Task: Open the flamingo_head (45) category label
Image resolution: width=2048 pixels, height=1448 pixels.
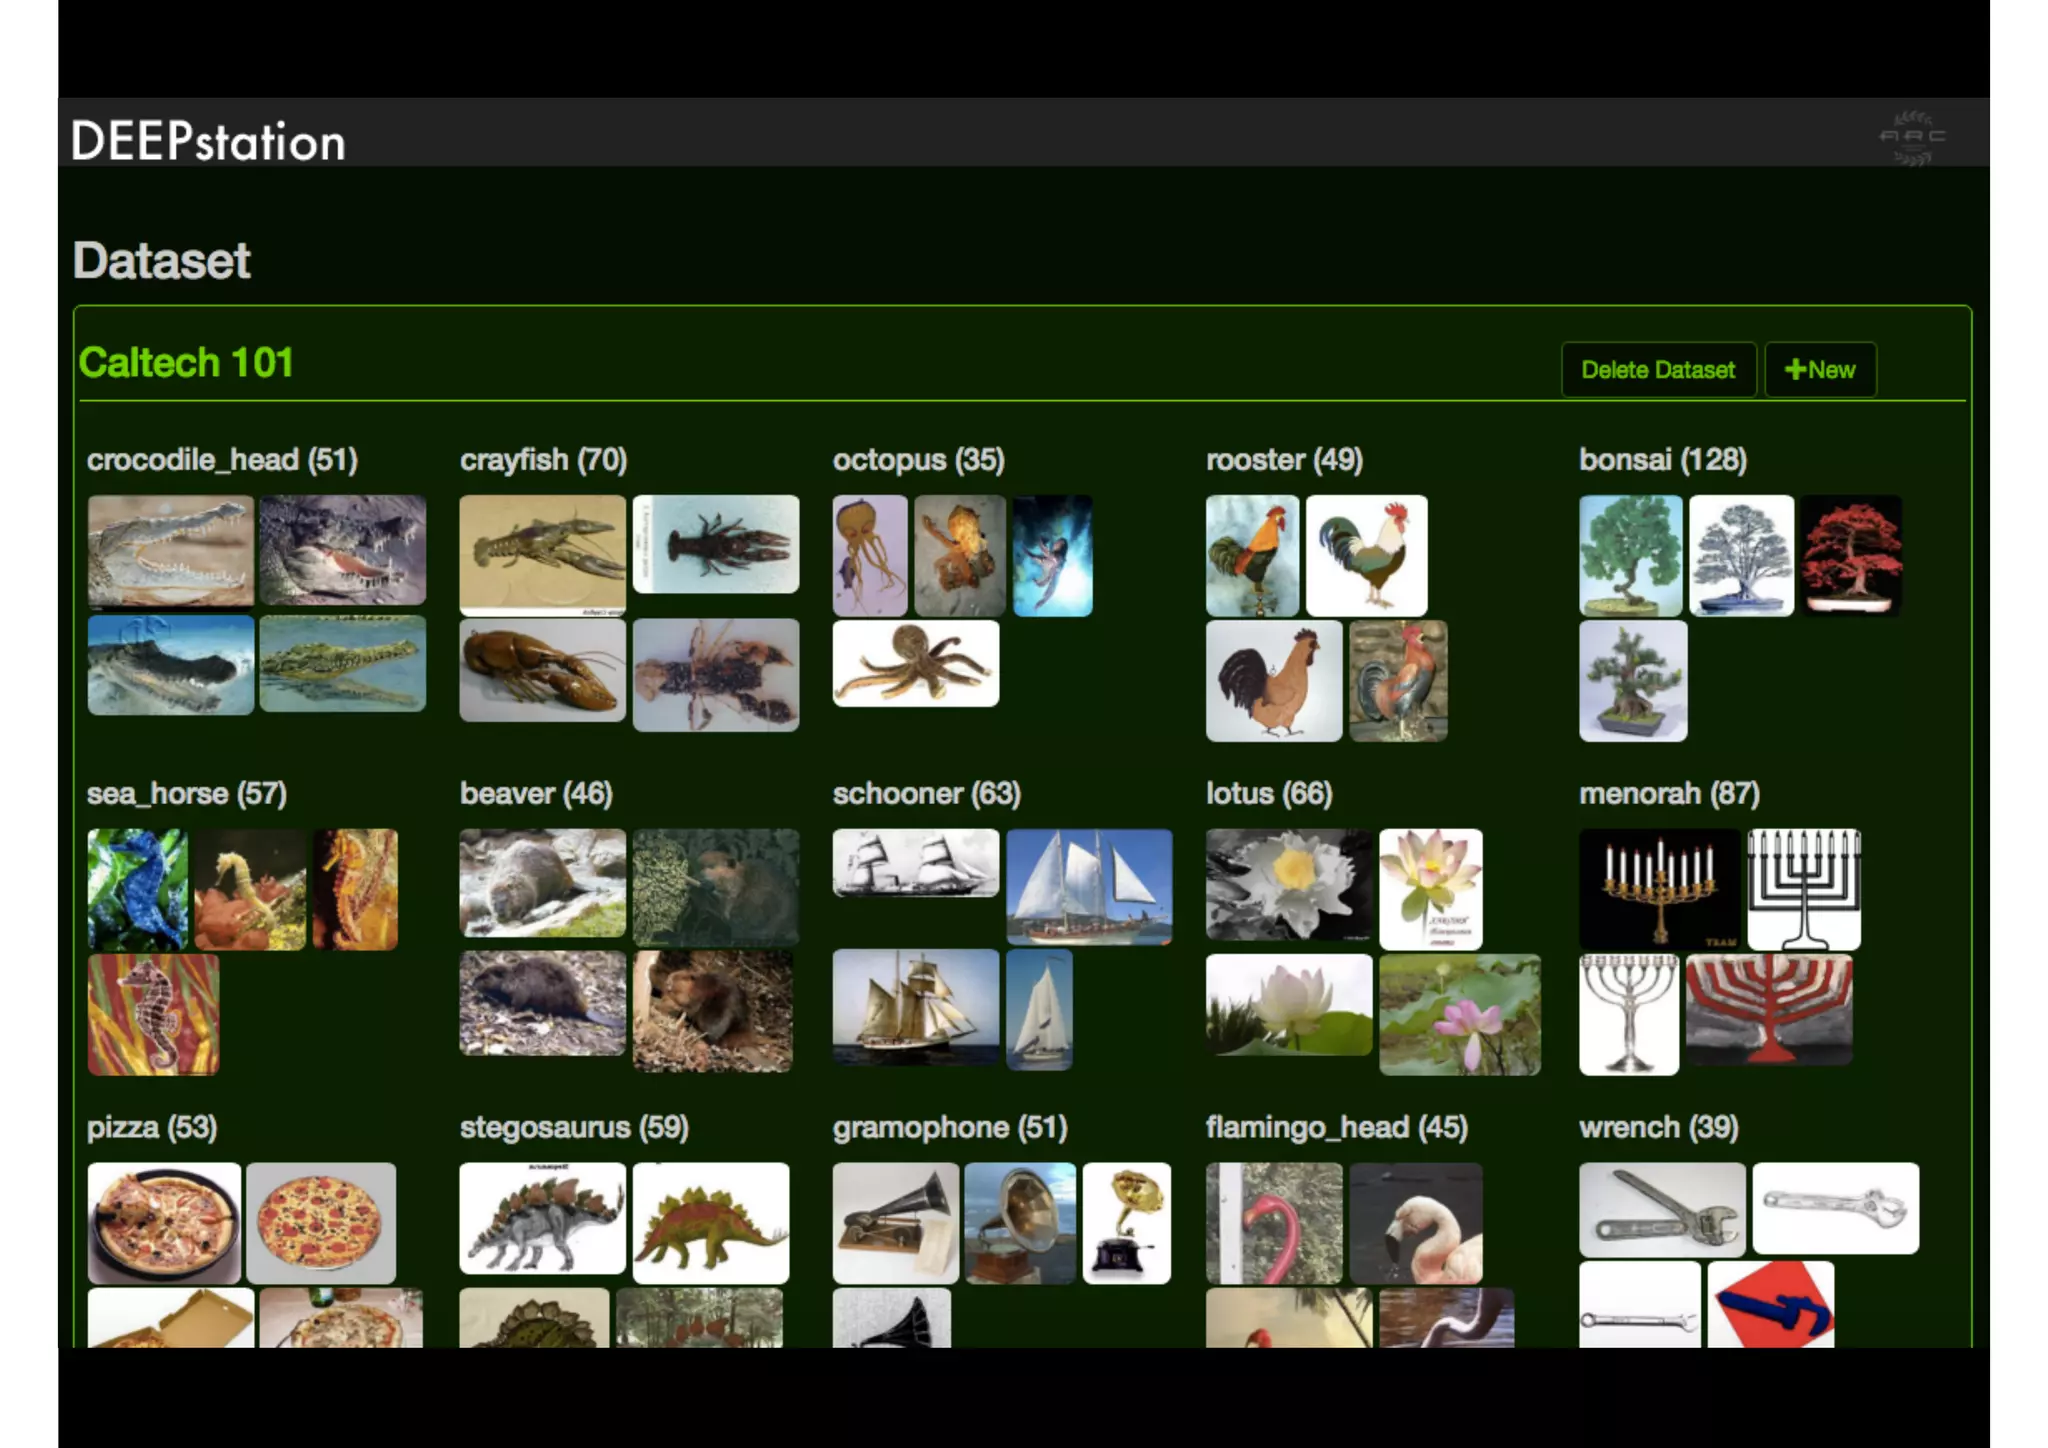Action: (x=1336, y=1128)
